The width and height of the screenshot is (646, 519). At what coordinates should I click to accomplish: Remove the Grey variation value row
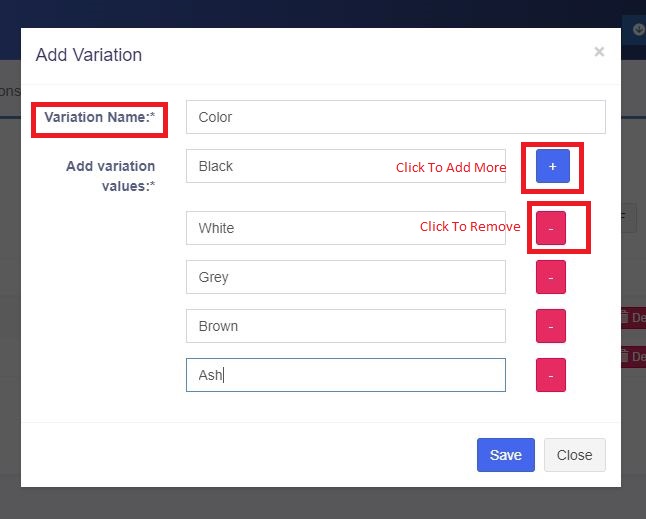point(551,277)
